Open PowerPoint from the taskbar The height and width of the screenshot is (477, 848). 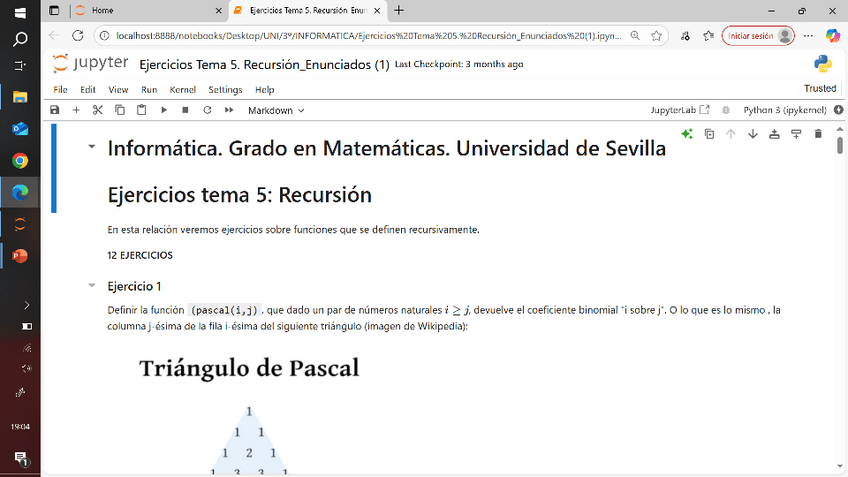[x=20, y=255]
